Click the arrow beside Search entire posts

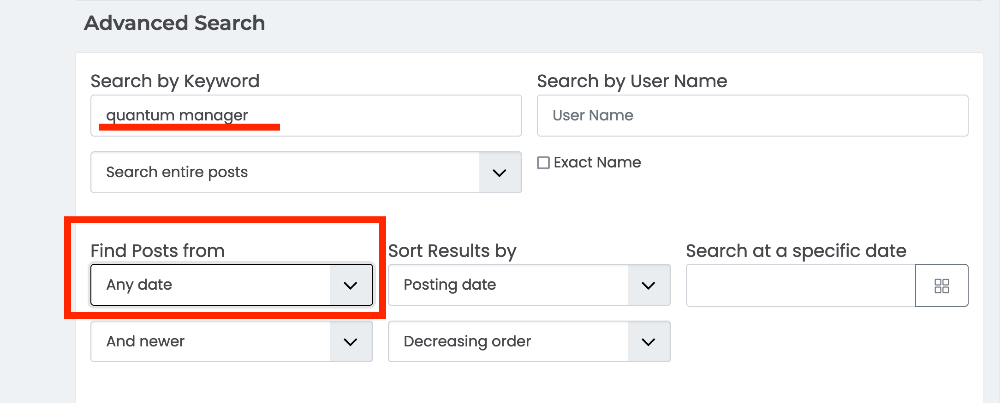(x=500, y=172)
